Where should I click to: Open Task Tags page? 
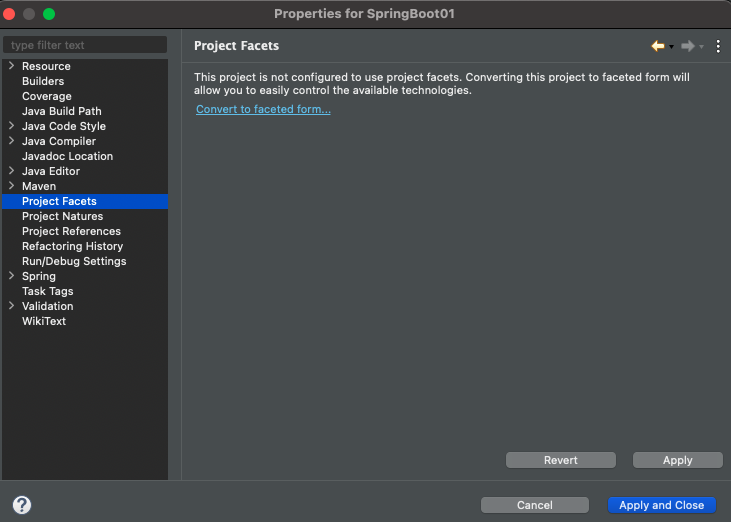pos(48,291)
